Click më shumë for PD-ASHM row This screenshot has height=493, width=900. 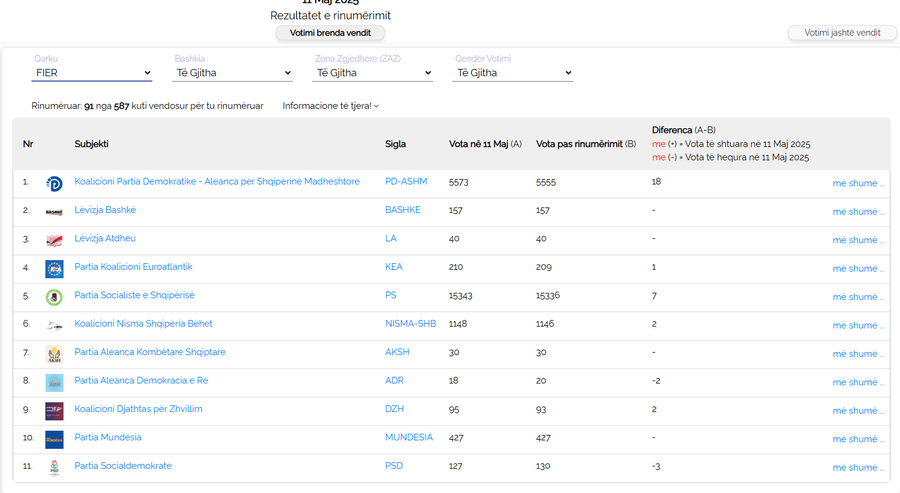tap(858, 183)
